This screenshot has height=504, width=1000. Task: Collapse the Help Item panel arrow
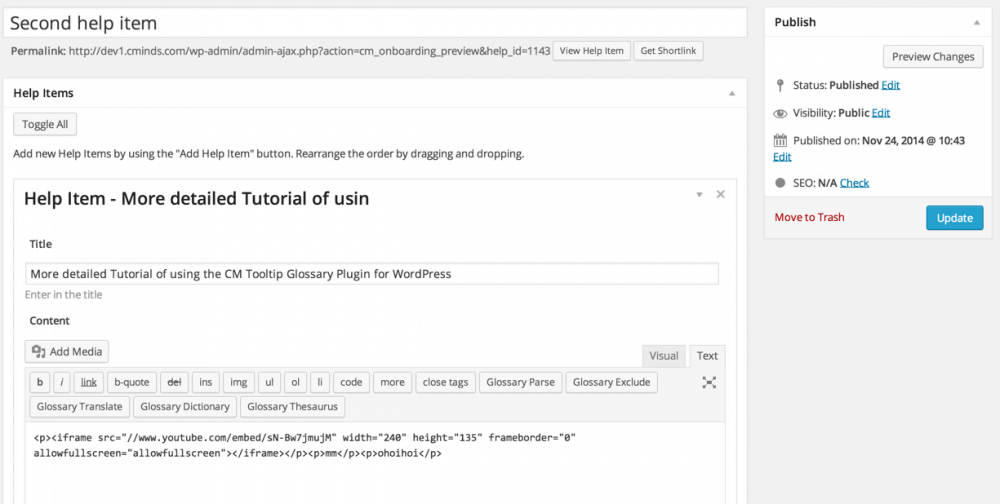click(x=699, y=195)
